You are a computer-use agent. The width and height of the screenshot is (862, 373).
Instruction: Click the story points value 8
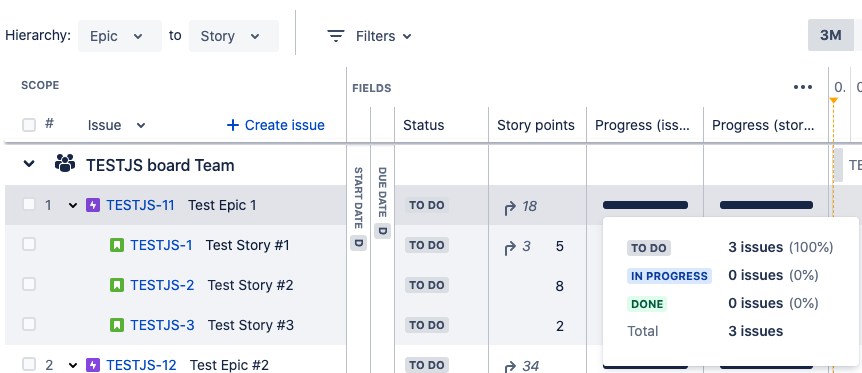(560, 286)
